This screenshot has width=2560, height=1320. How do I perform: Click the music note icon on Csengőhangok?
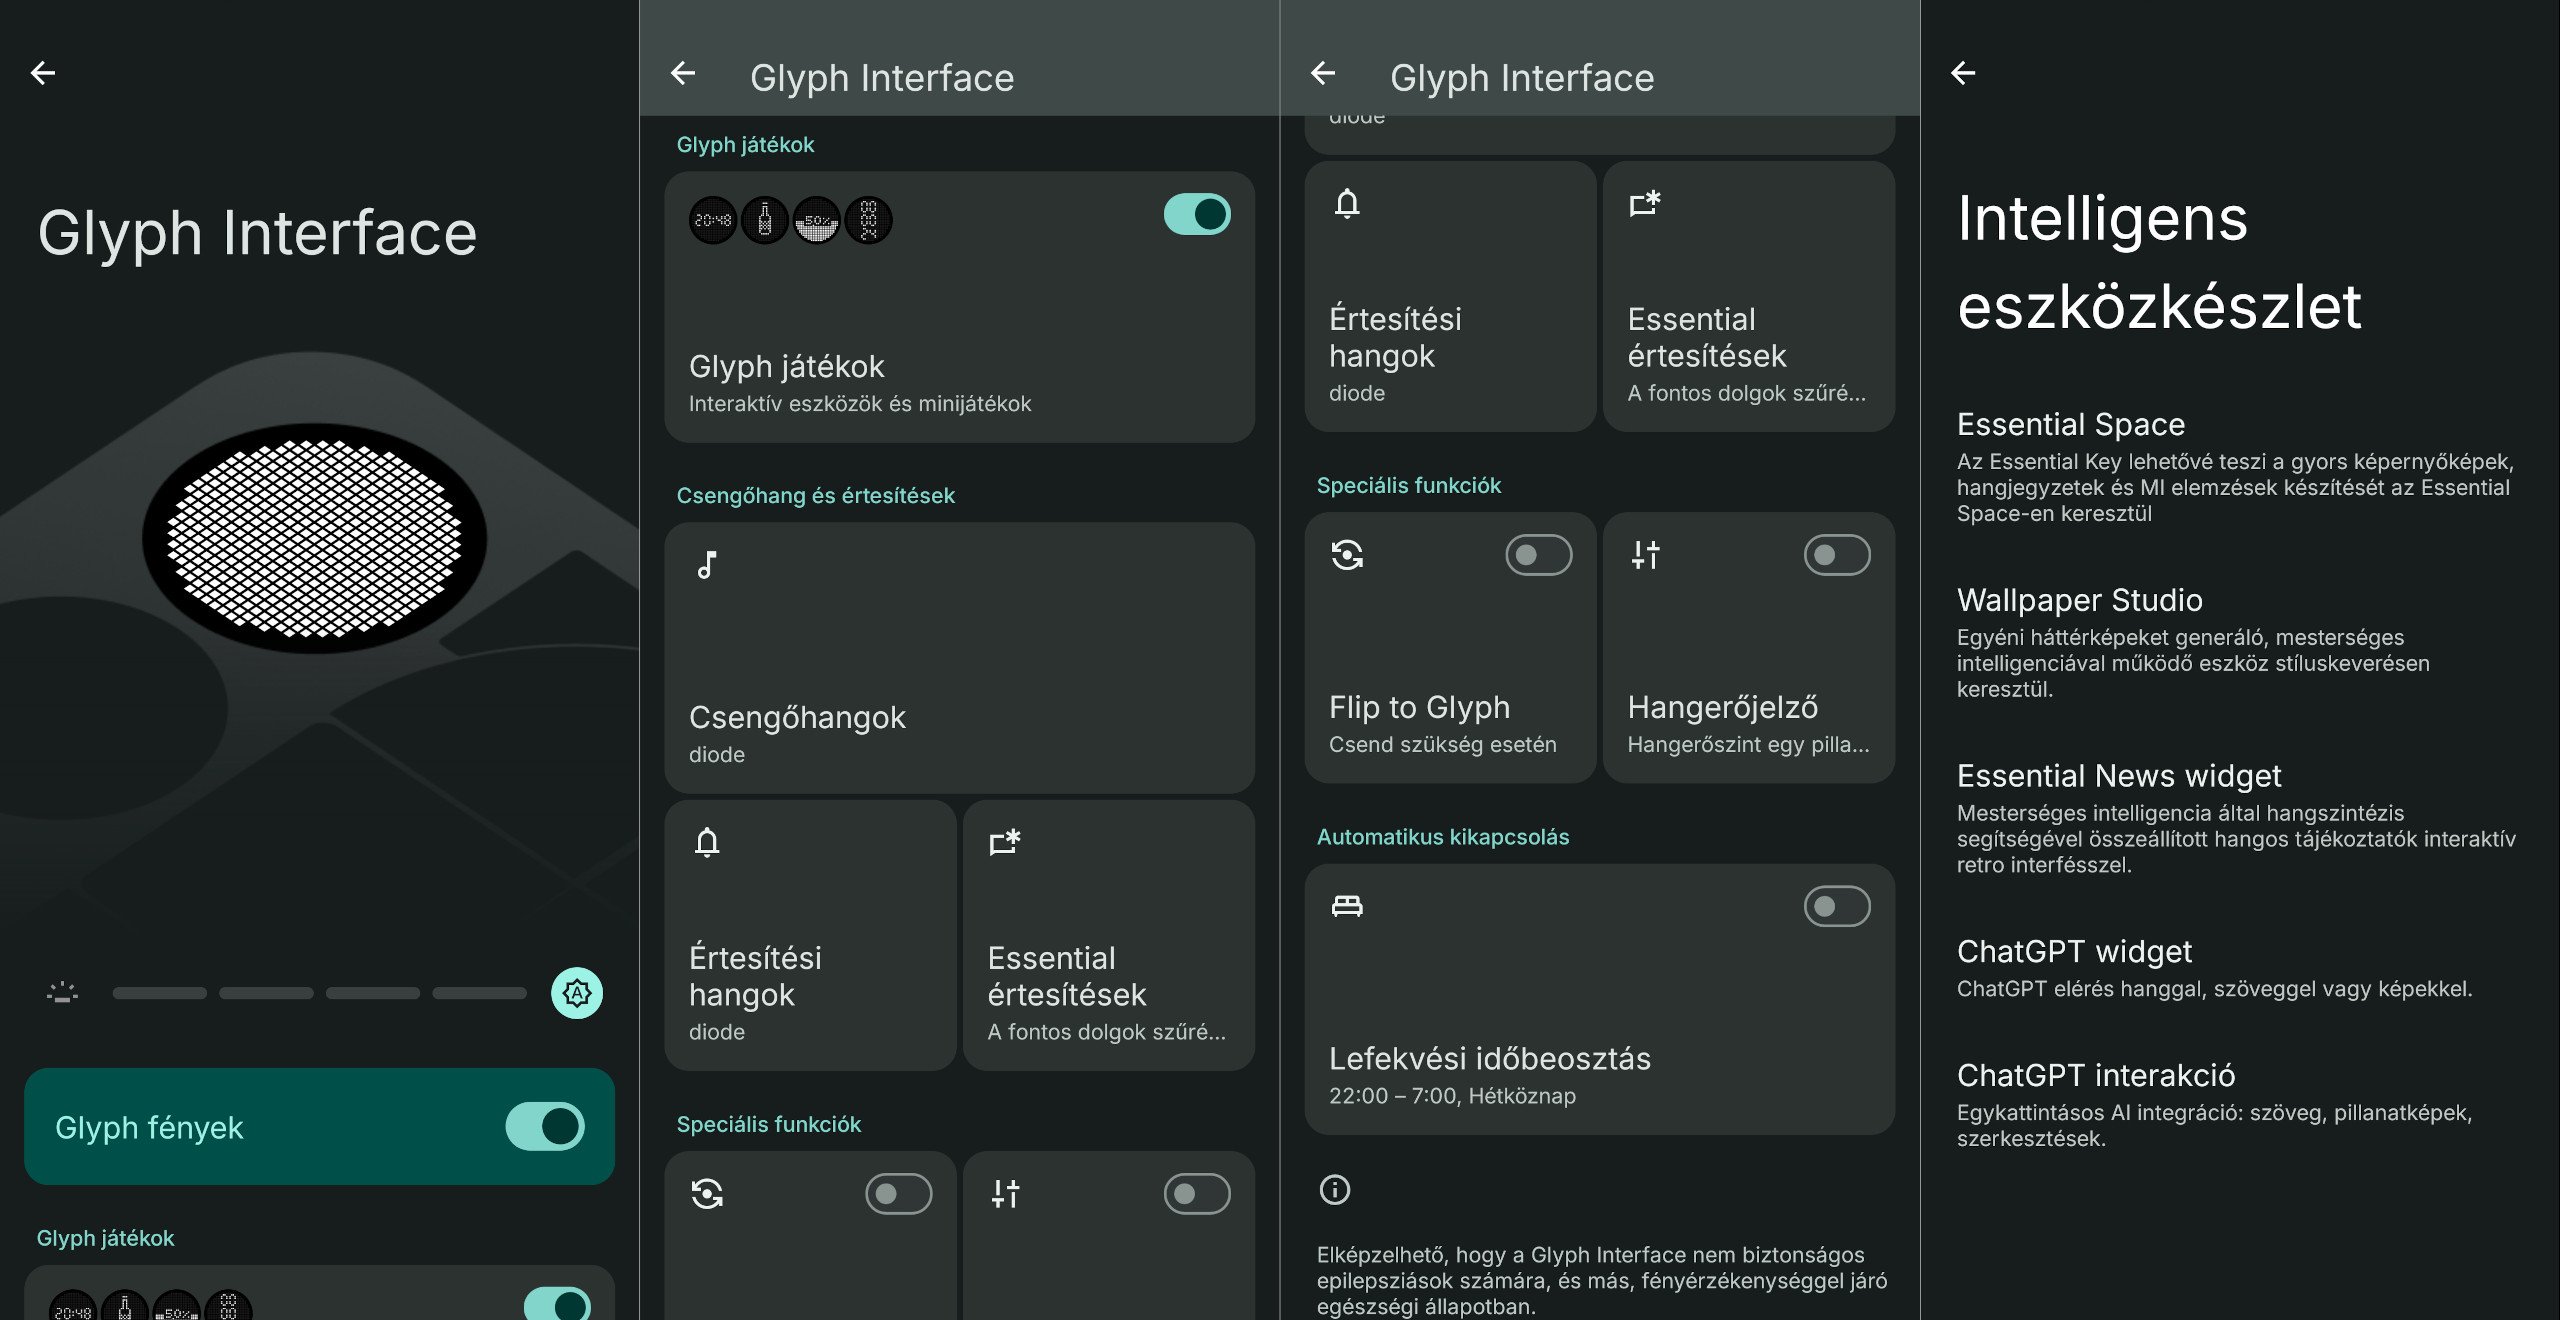707,565
